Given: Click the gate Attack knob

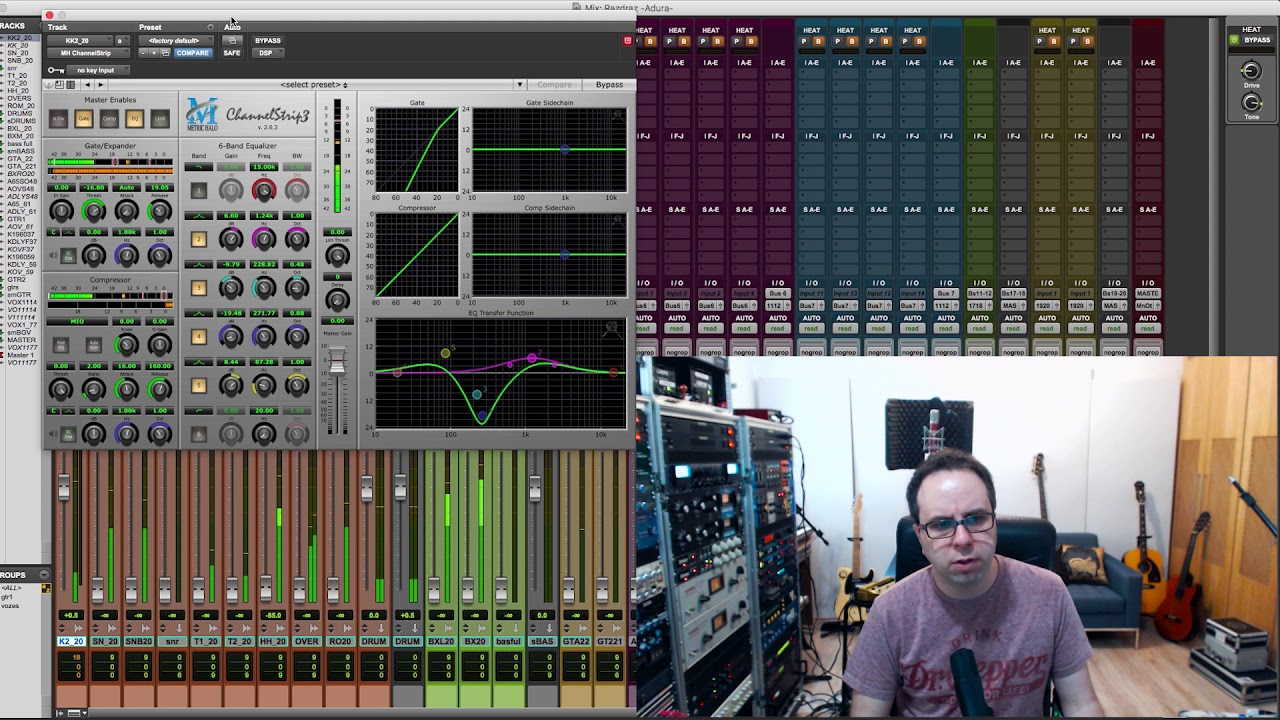Looking at the screenshot, I should tap(127, 211).
